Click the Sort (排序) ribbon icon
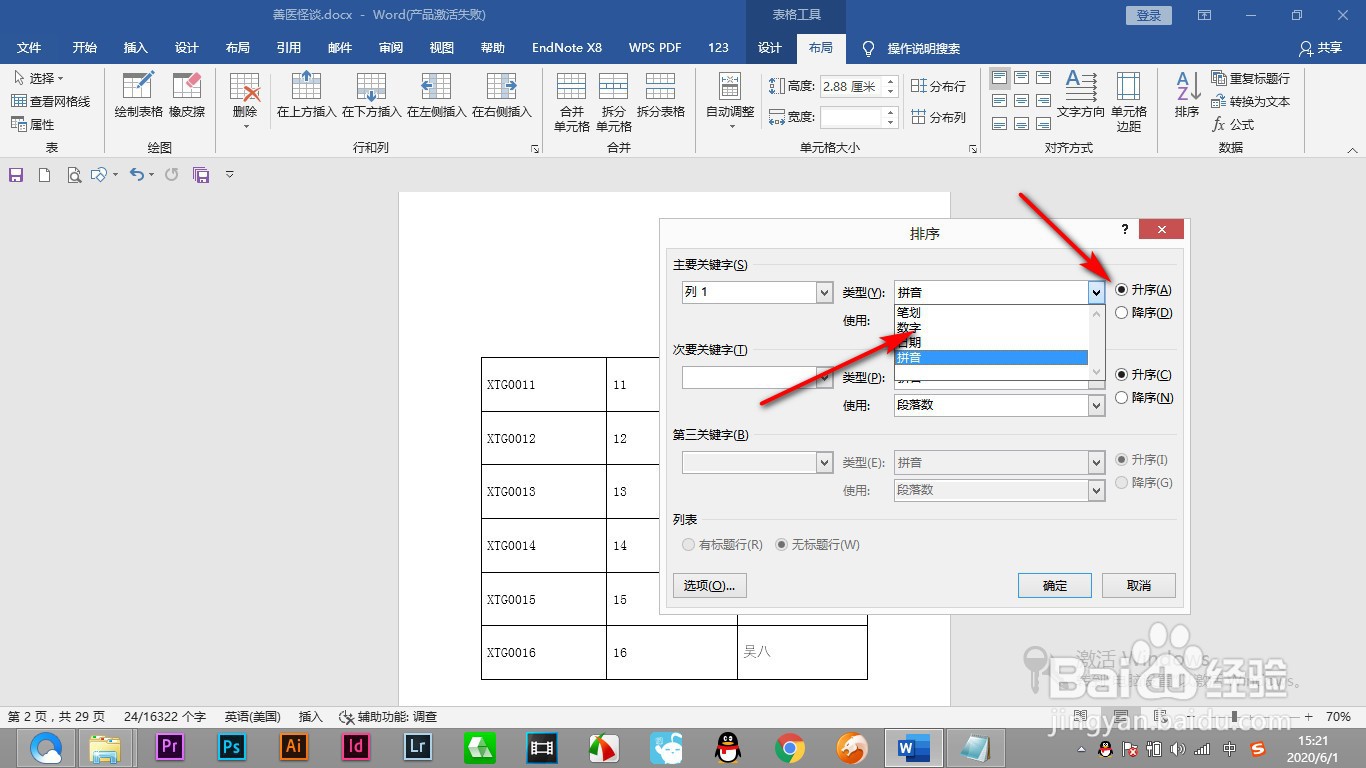This screenshot has height=768, width=1366. tap(1187, 96)
